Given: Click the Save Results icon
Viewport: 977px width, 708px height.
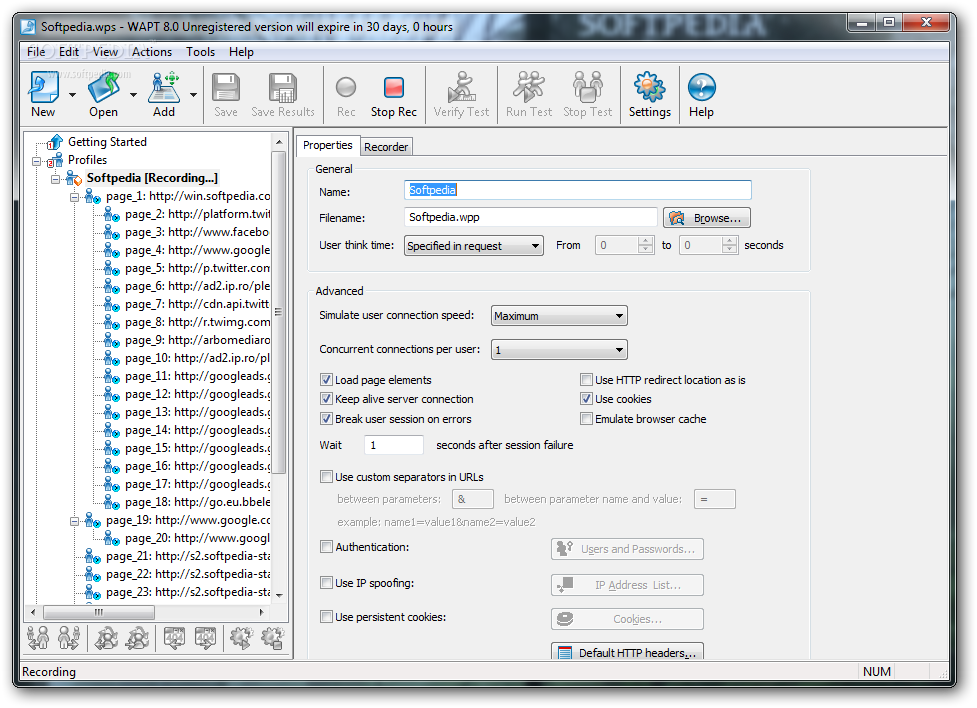Looking at the screenshot, I should pos(283,87).
